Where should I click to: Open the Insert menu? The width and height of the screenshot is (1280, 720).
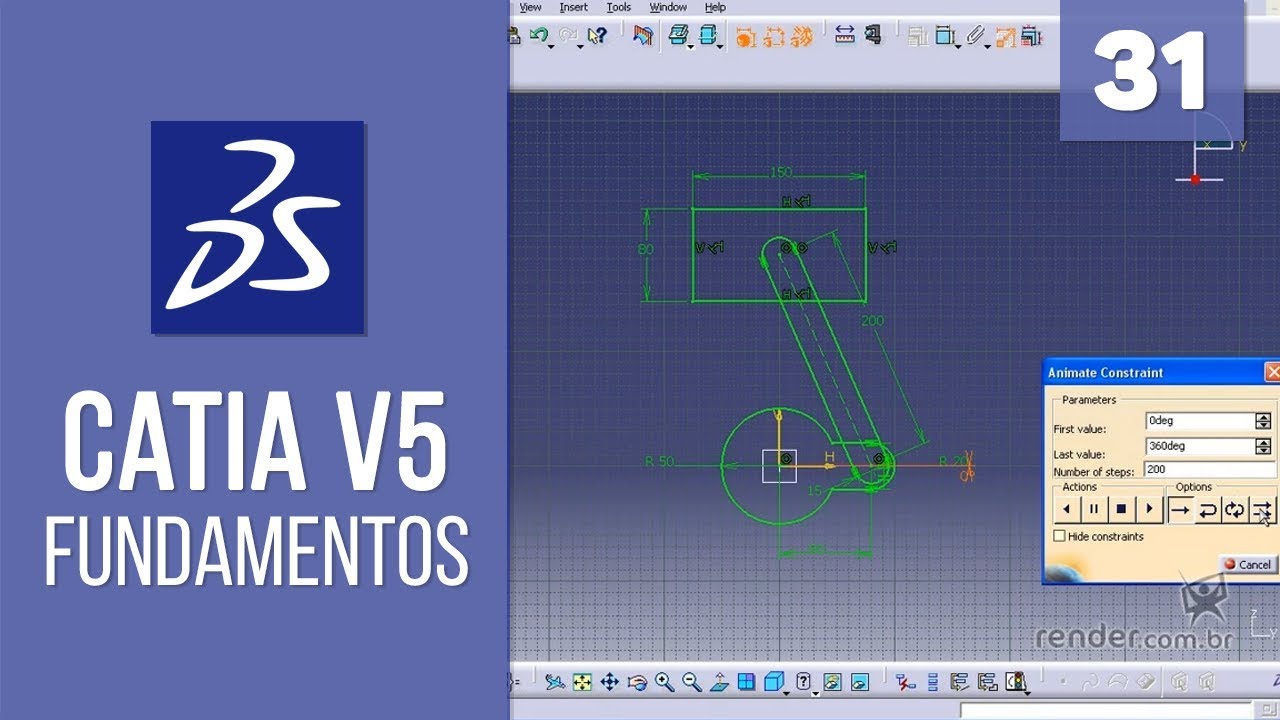coord(574,7)
